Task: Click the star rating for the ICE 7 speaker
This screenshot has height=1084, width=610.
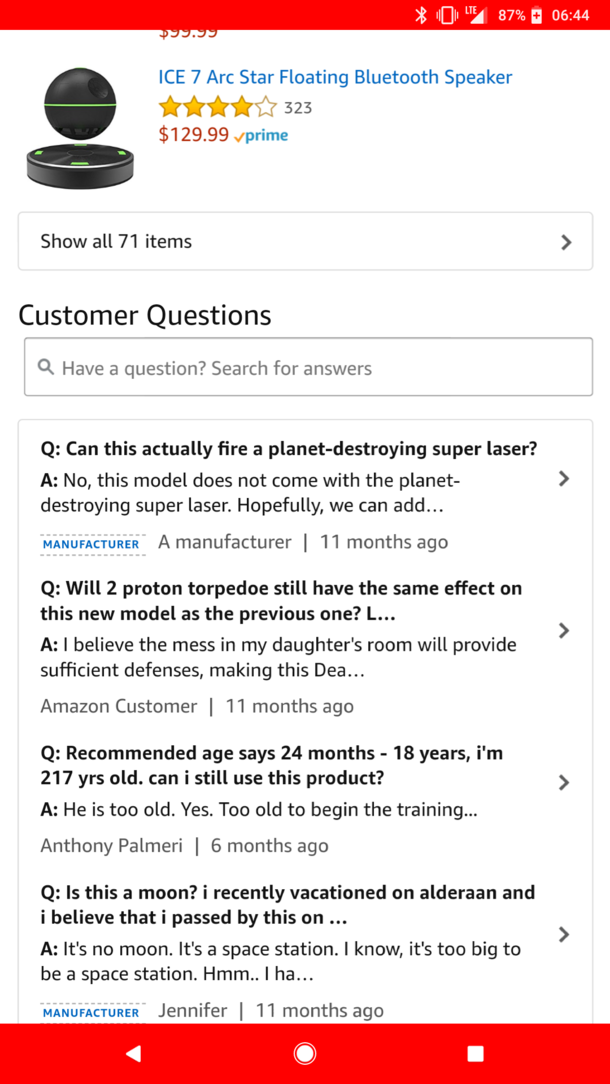Action: coord(217,107)
